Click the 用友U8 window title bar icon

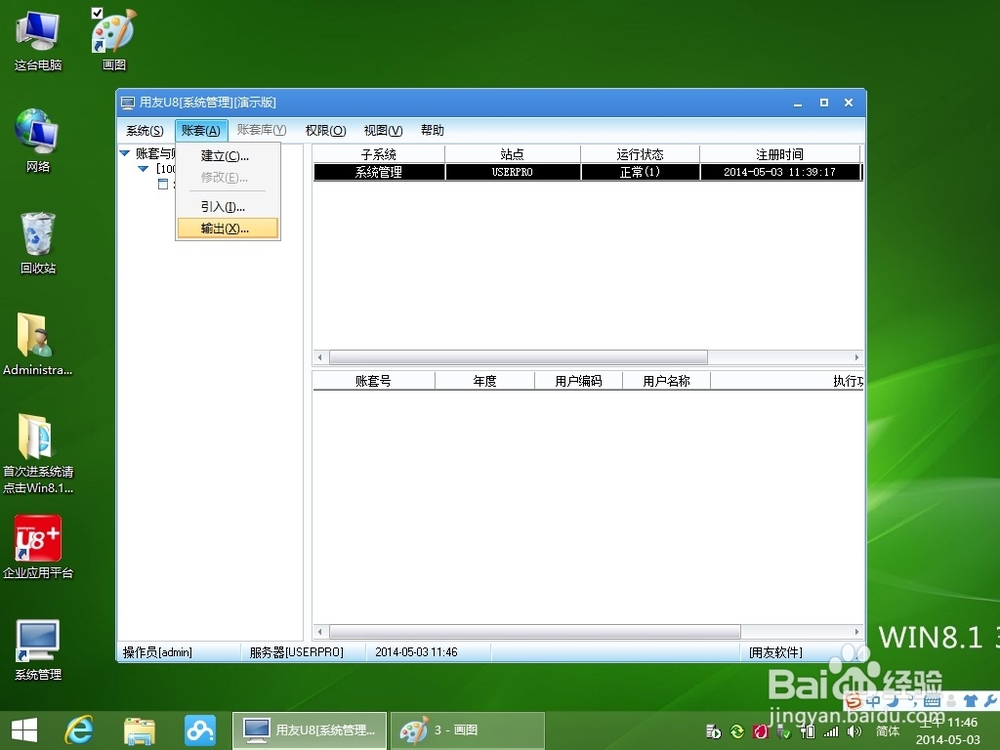point(128,103)
